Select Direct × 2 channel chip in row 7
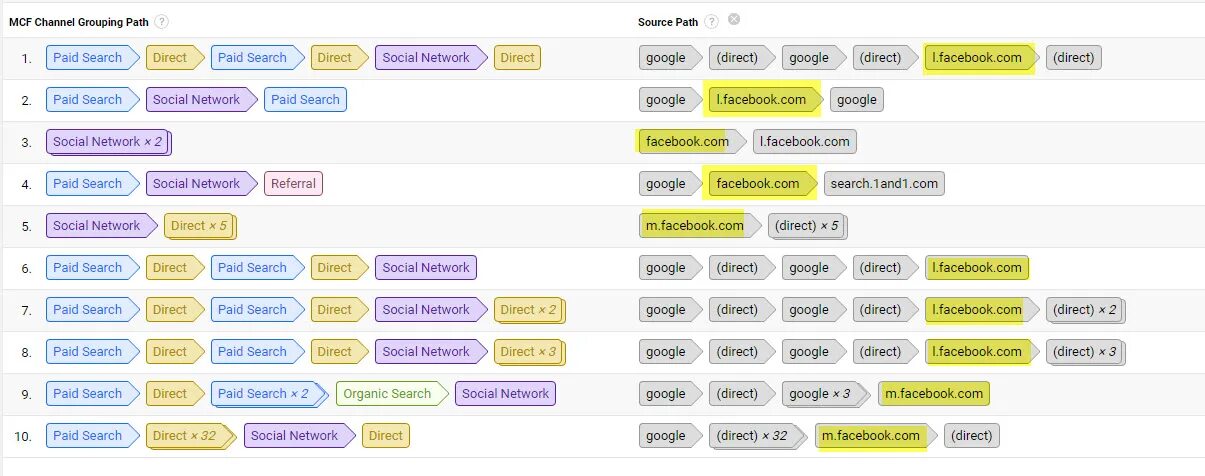Image resolution: width=1205 pixels, height=476 pixels. (x=527, y=310)
